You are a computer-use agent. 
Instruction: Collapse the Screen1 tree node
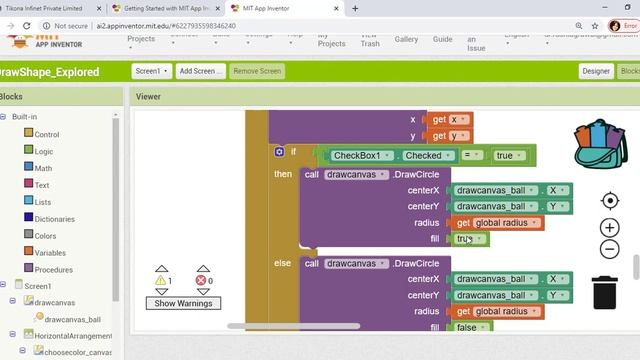tap(3, 284)
